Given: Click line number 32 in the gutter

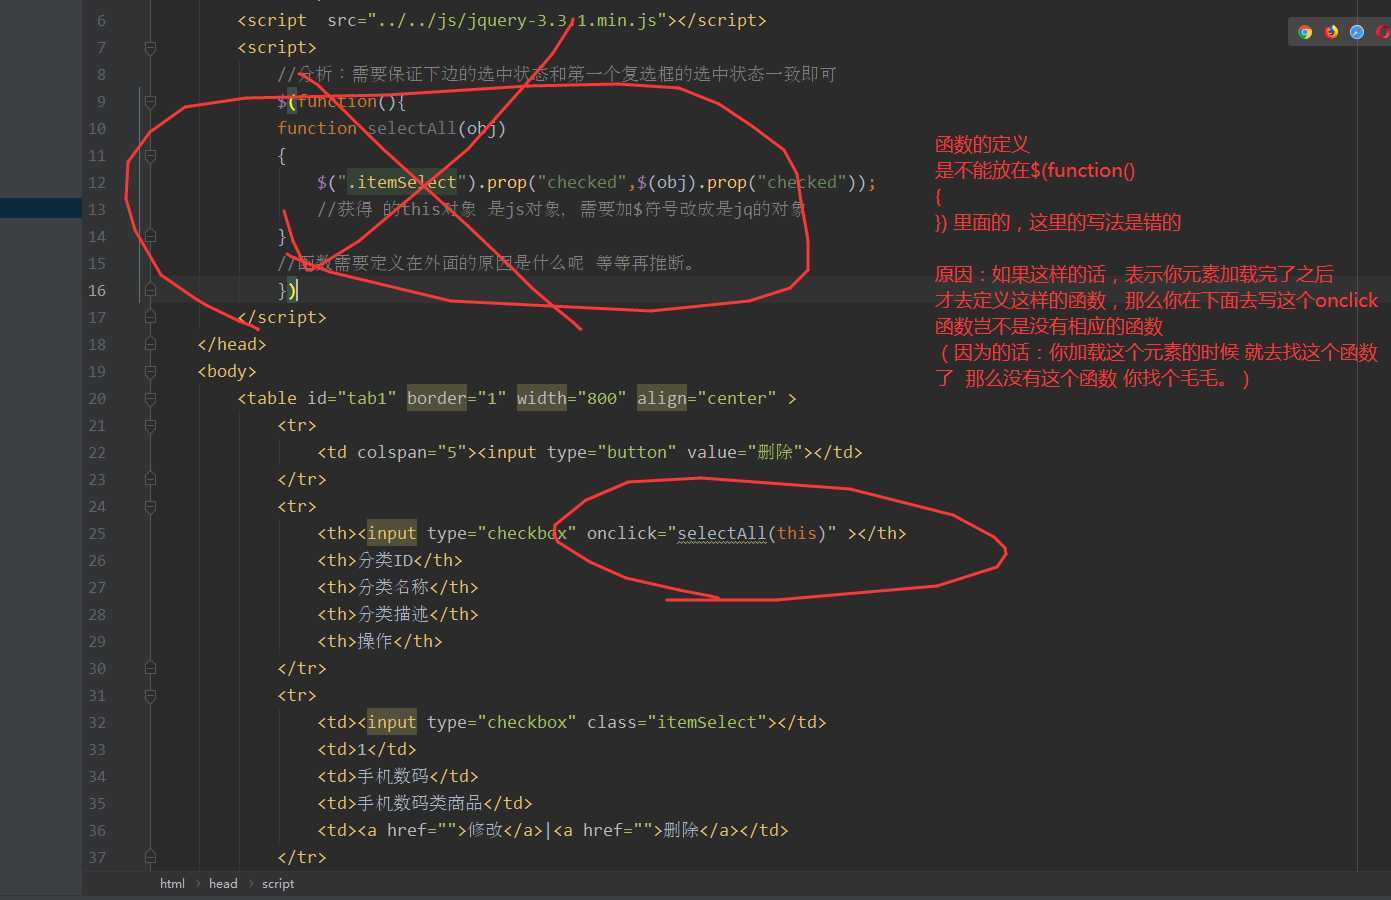Looking at the screenshot, I should tap(97, 722).
